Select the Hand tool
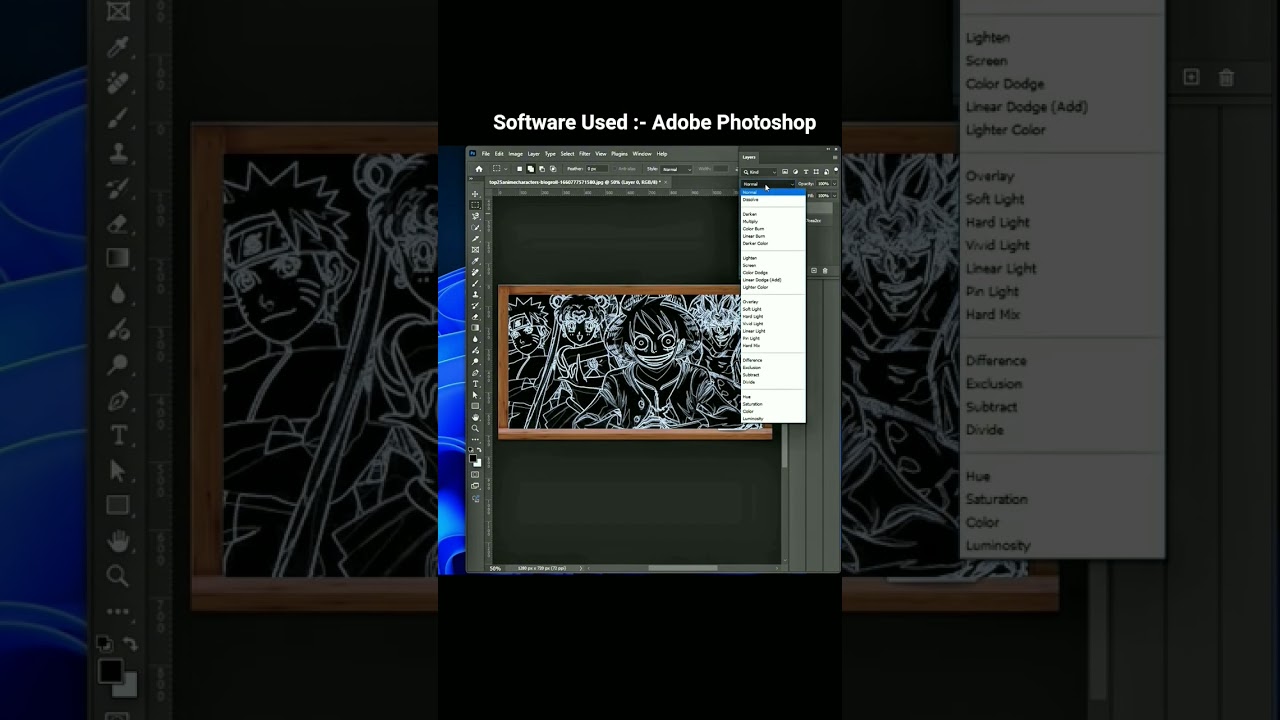The image size is (1280, 720). pyautogui.click(x=475, y=417)
